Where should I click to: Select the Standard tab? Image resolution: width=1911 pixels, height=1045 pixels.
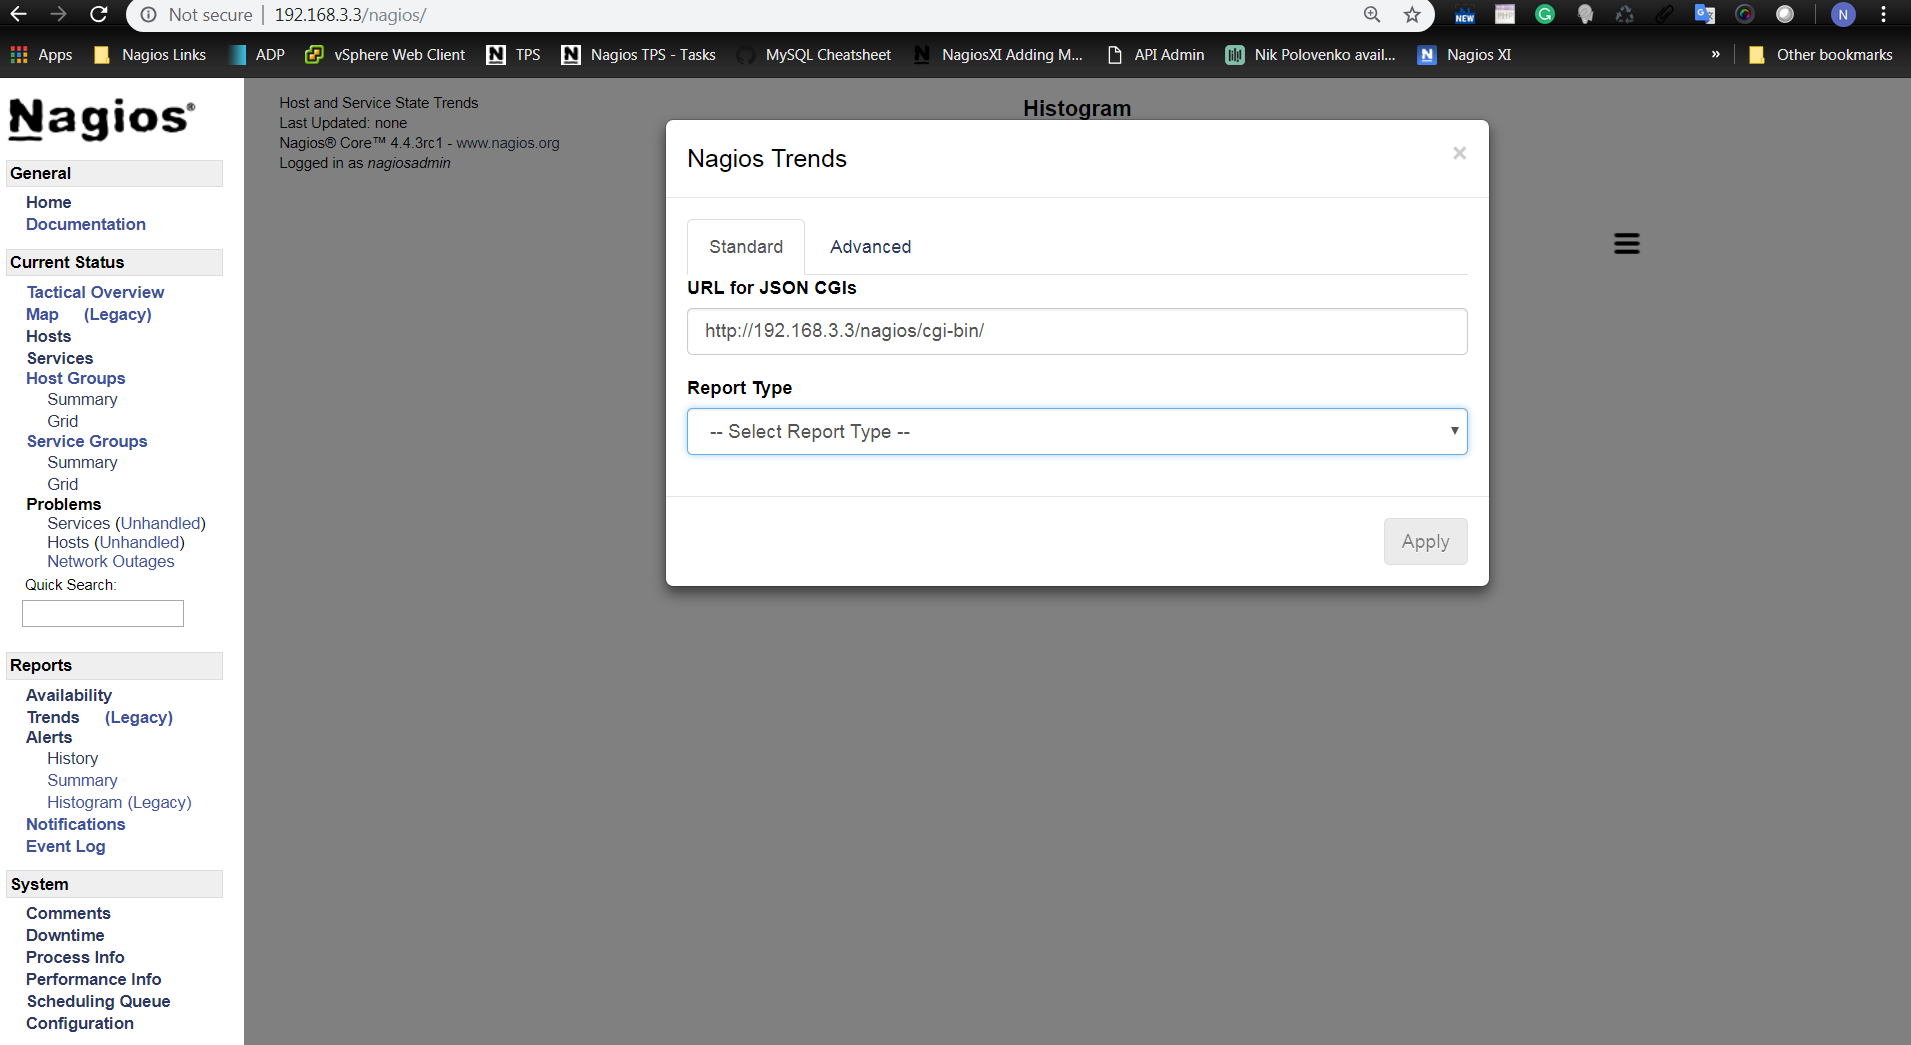pyautogui.click(x=745, y=247)
